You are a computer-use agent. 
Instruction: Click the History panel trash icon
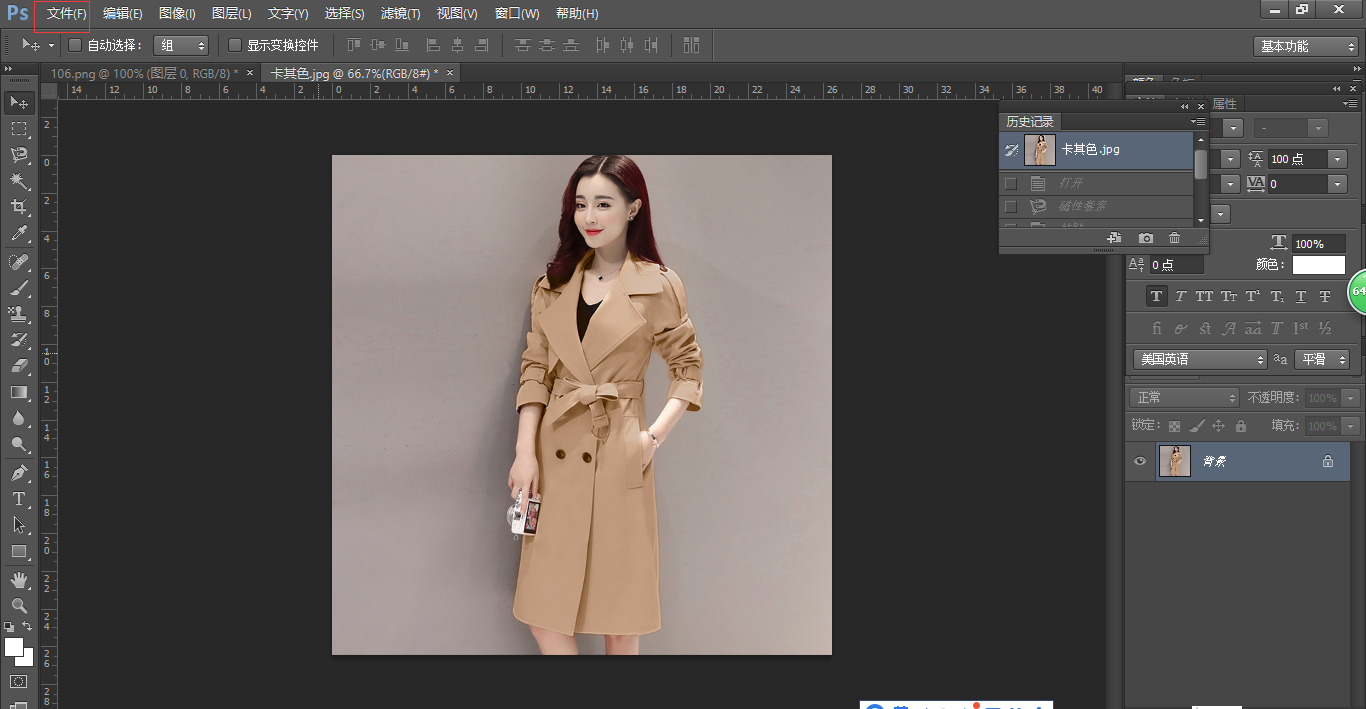point(1175,238)
